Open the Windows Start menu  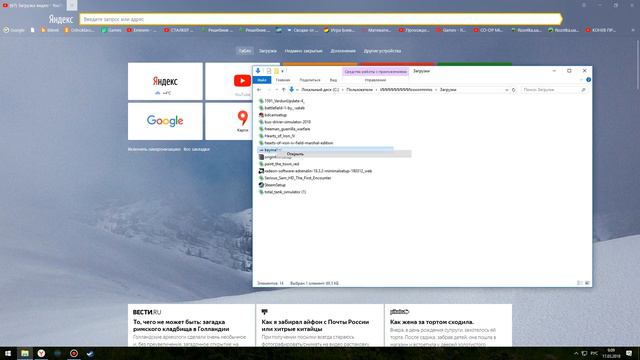coord(8,353)
